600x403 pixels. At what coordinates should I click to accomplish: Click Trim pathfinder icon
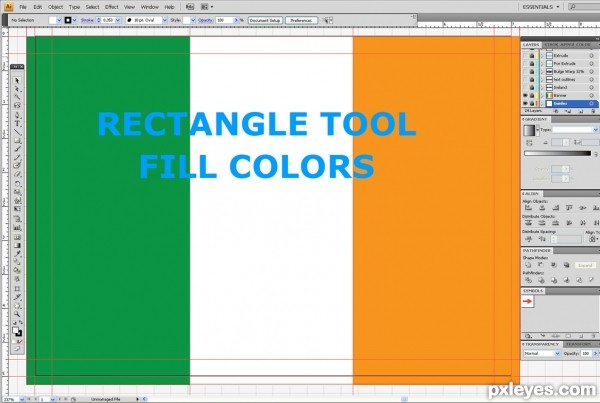(541, 280)
